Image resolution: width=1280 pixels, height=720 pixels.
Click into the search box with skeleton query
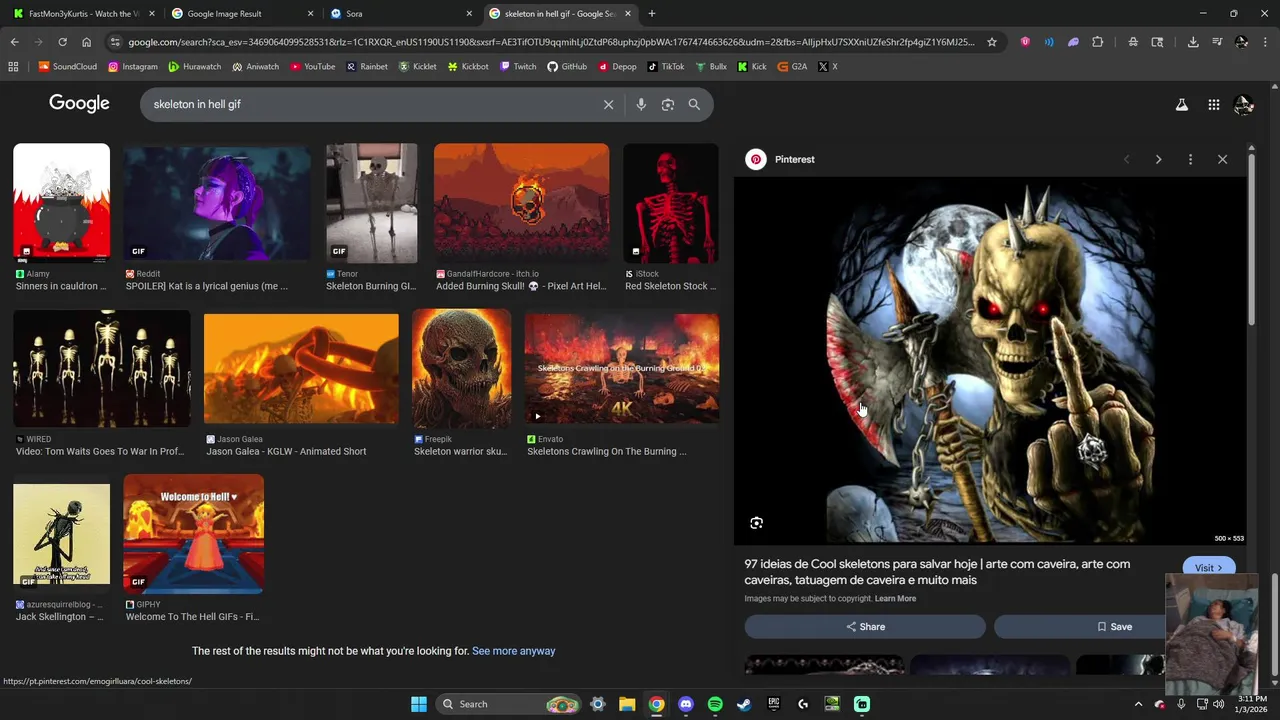click(370, 104)
